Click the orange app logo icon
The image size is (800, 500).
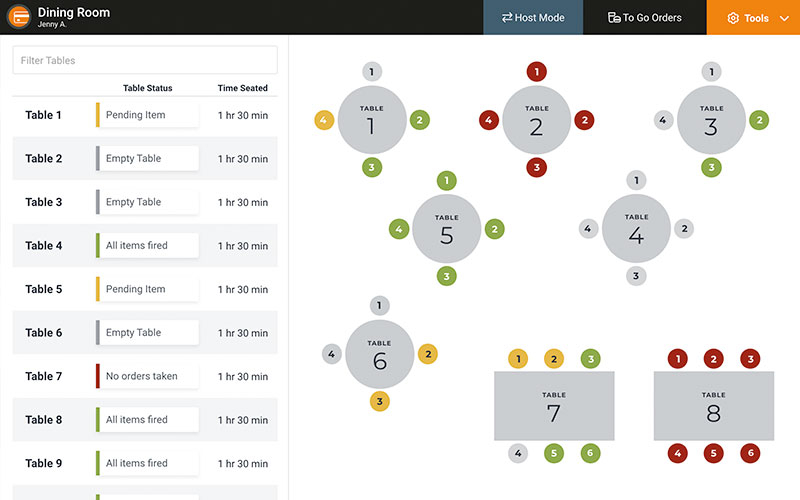coord(18,17)
